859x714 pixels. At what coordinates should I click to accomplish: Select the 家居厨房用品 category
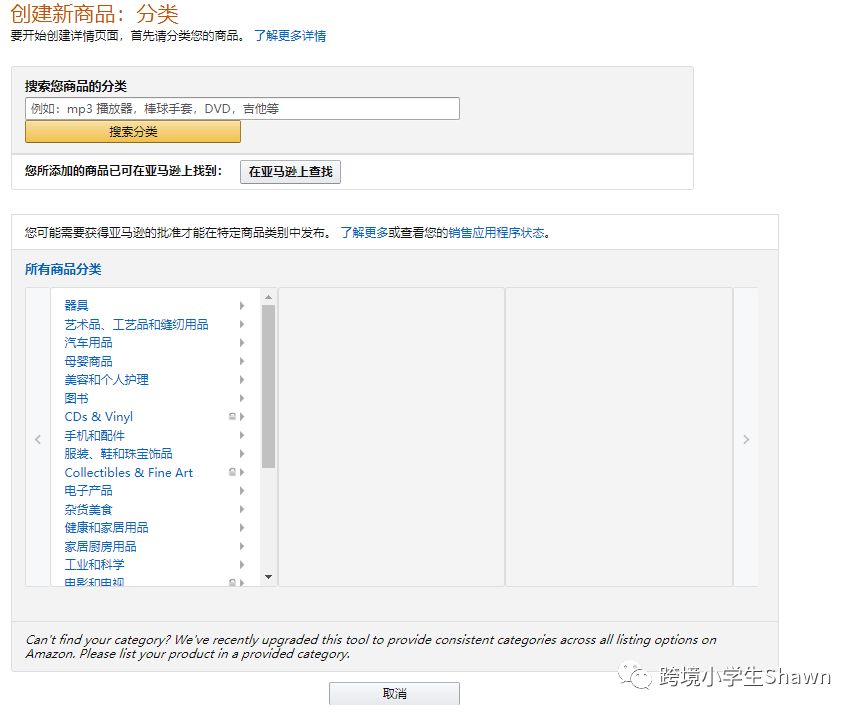pyautogui.click(x=100, y=546)
